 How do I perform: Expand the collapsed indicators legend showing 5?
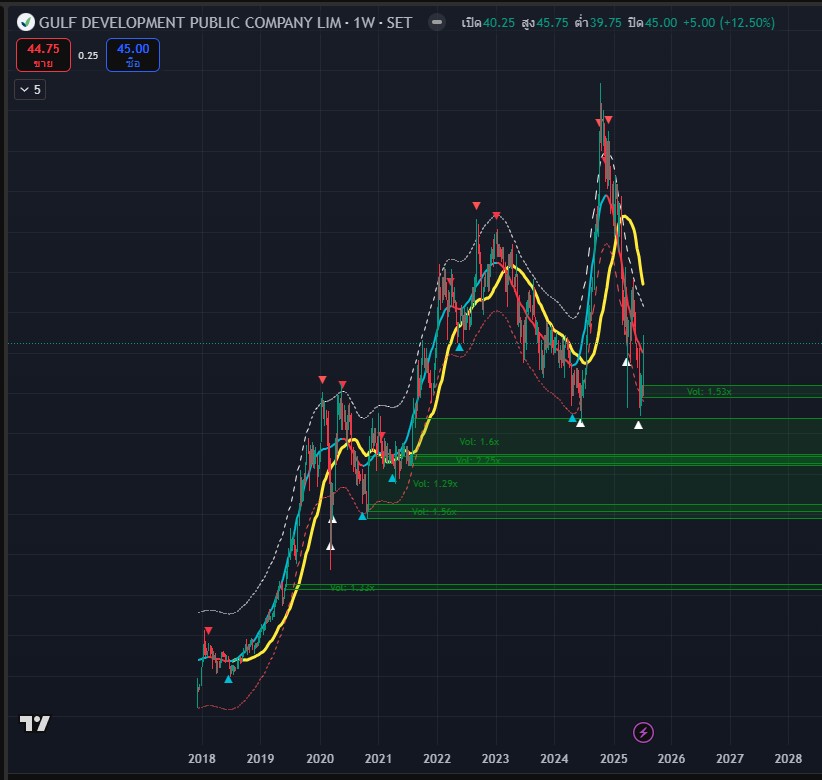point(30,90)
